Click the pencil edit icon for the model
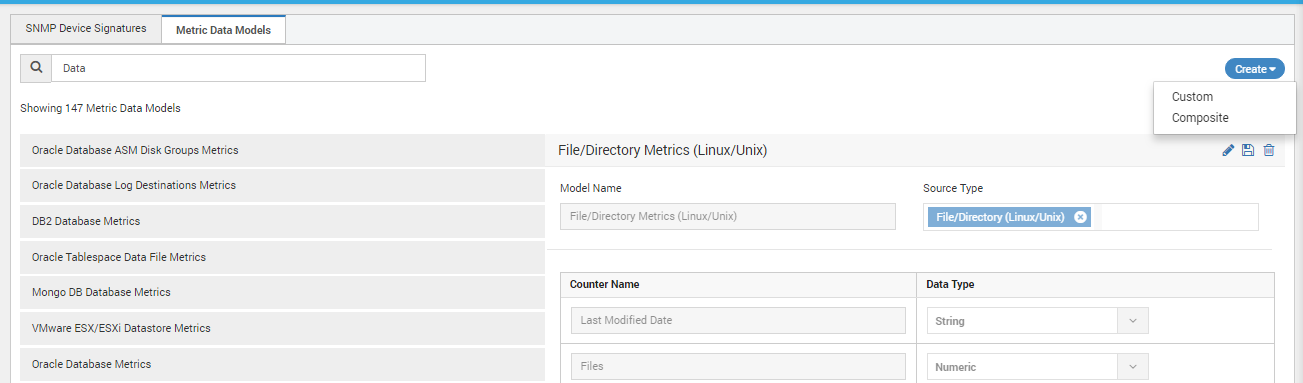Screen dimensions: 1303x383 pos(1228,150)
